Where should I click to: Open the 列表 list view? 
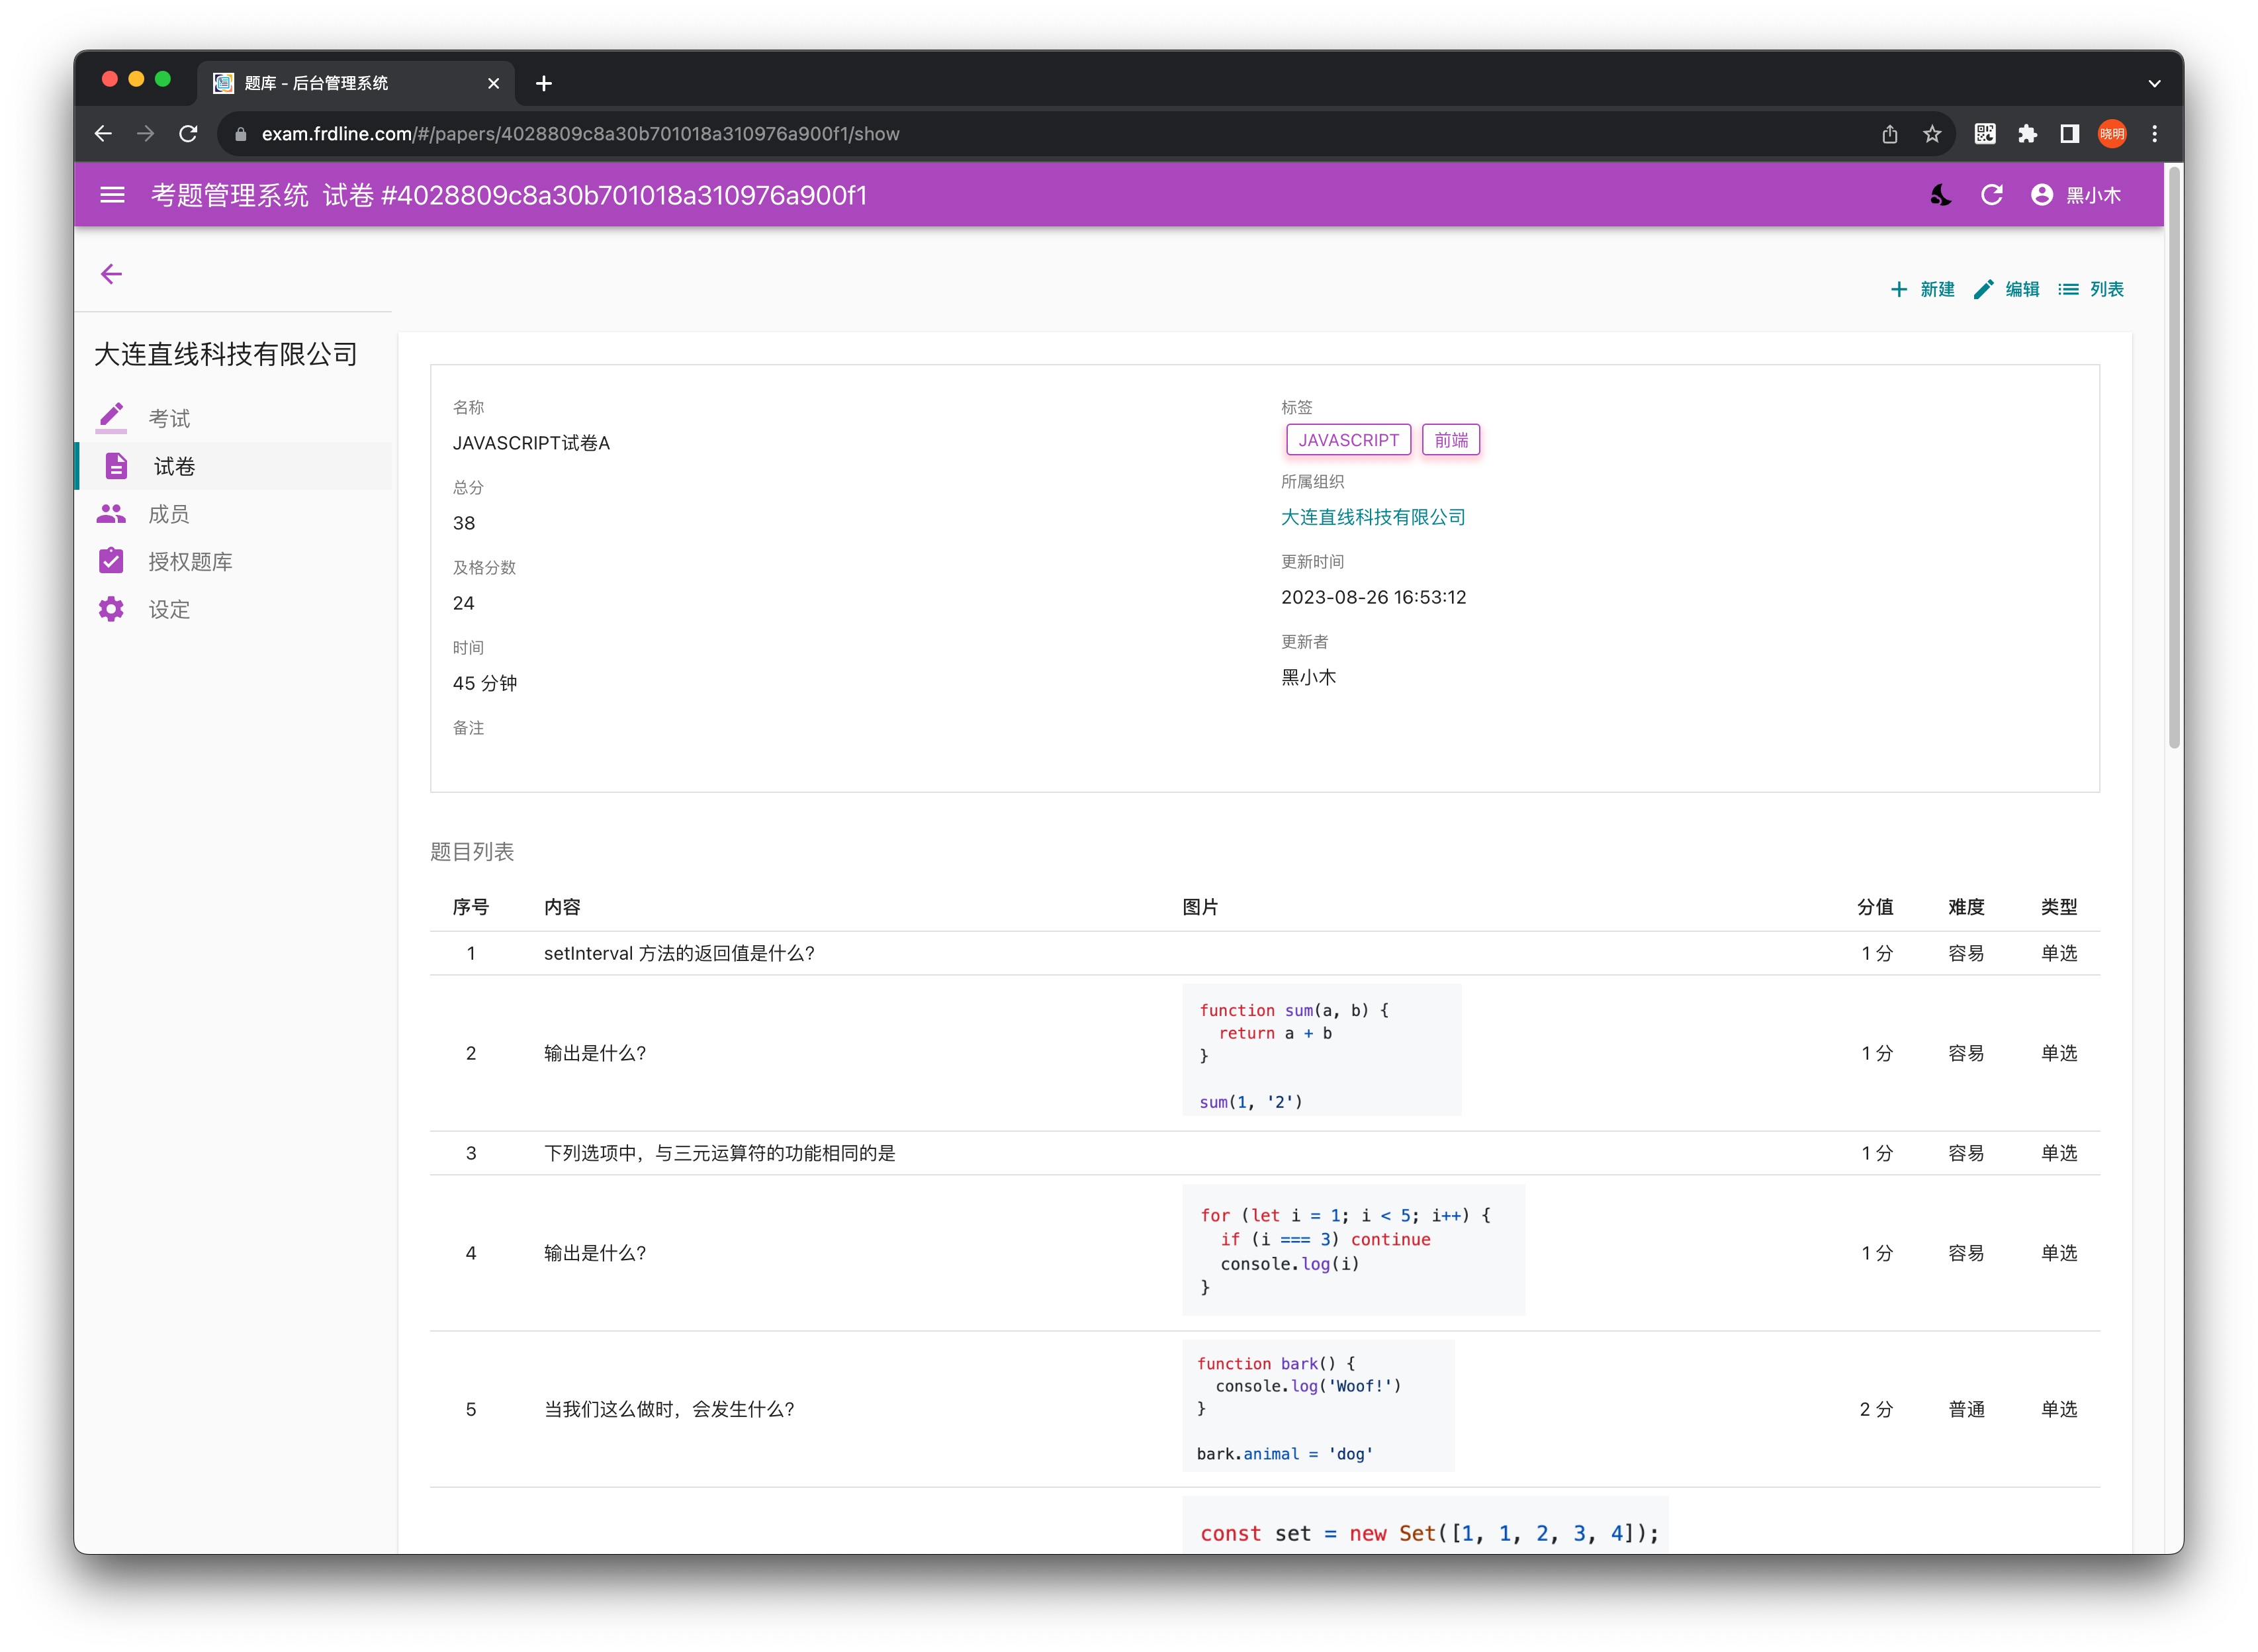tap(2091, 289)
